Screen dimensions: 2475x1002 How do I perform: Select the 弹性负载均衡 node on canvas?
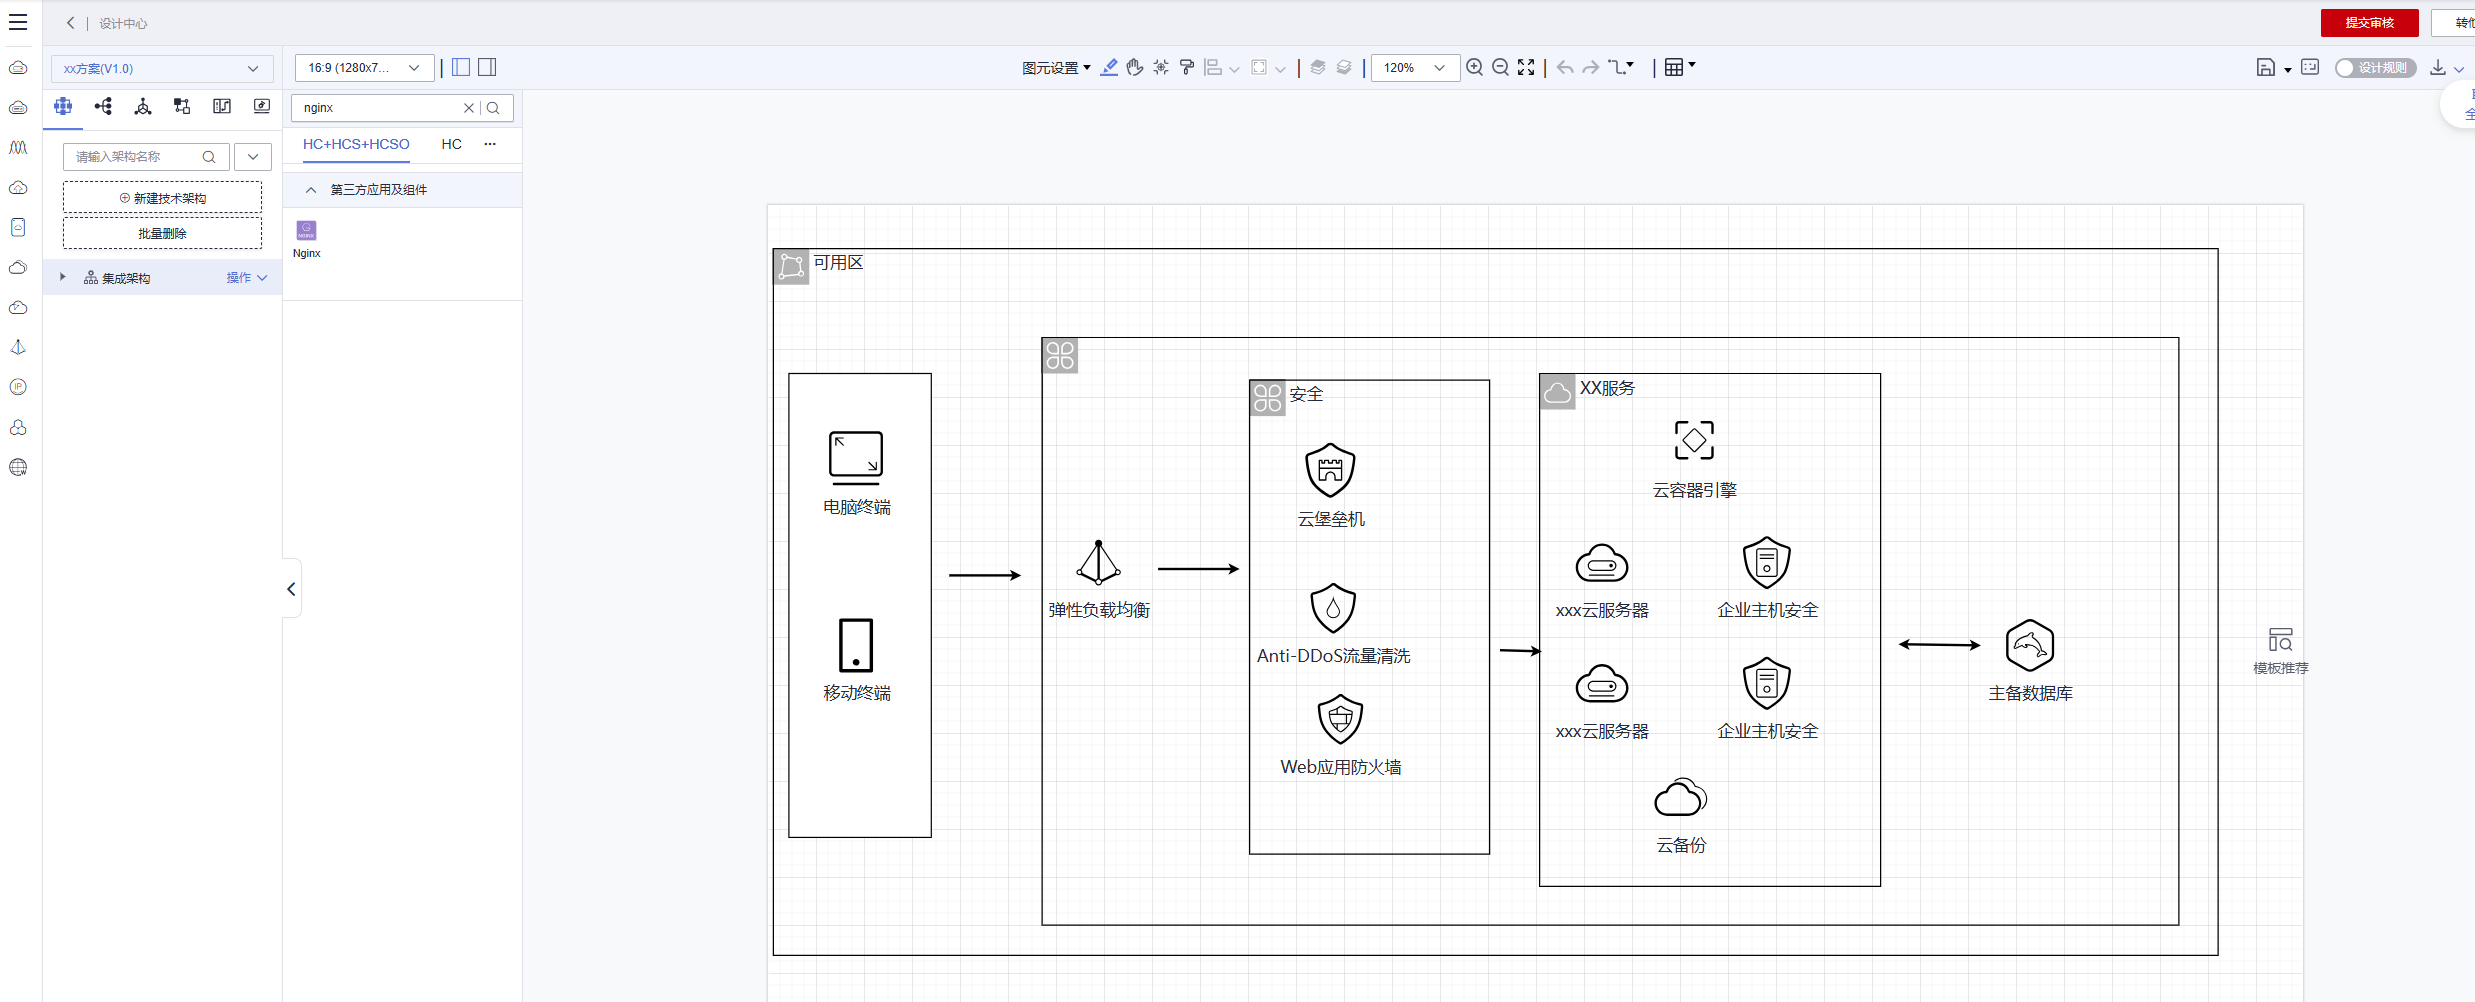point(1099,580)
